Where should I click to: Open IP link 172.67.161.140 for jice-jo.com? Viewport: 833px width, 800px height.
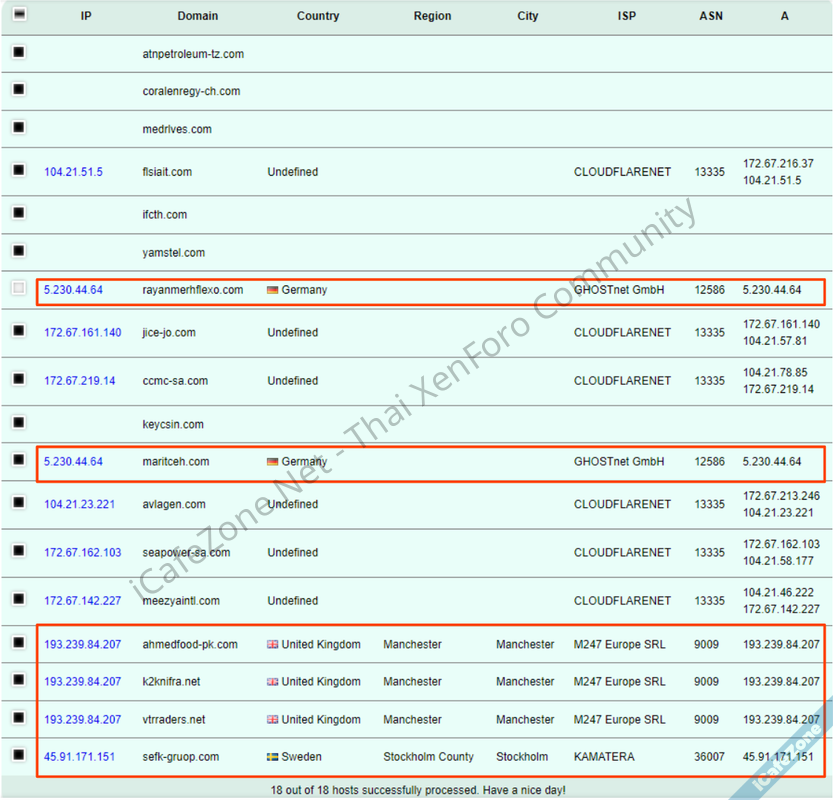click(x=82, y=333)
